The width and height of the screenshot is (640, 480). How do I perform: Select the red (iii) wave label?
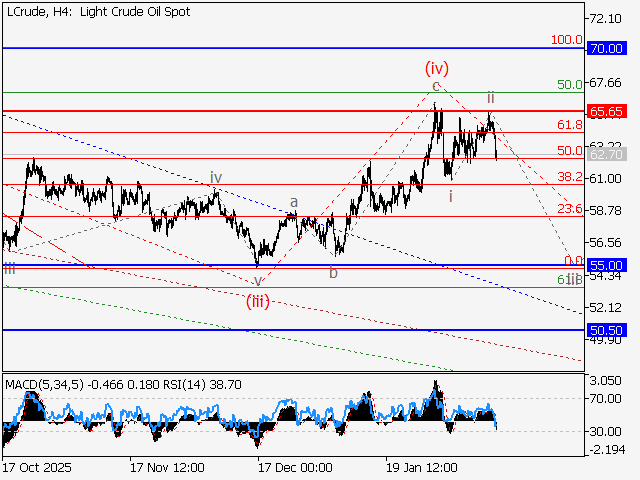[x=258, y=301]
